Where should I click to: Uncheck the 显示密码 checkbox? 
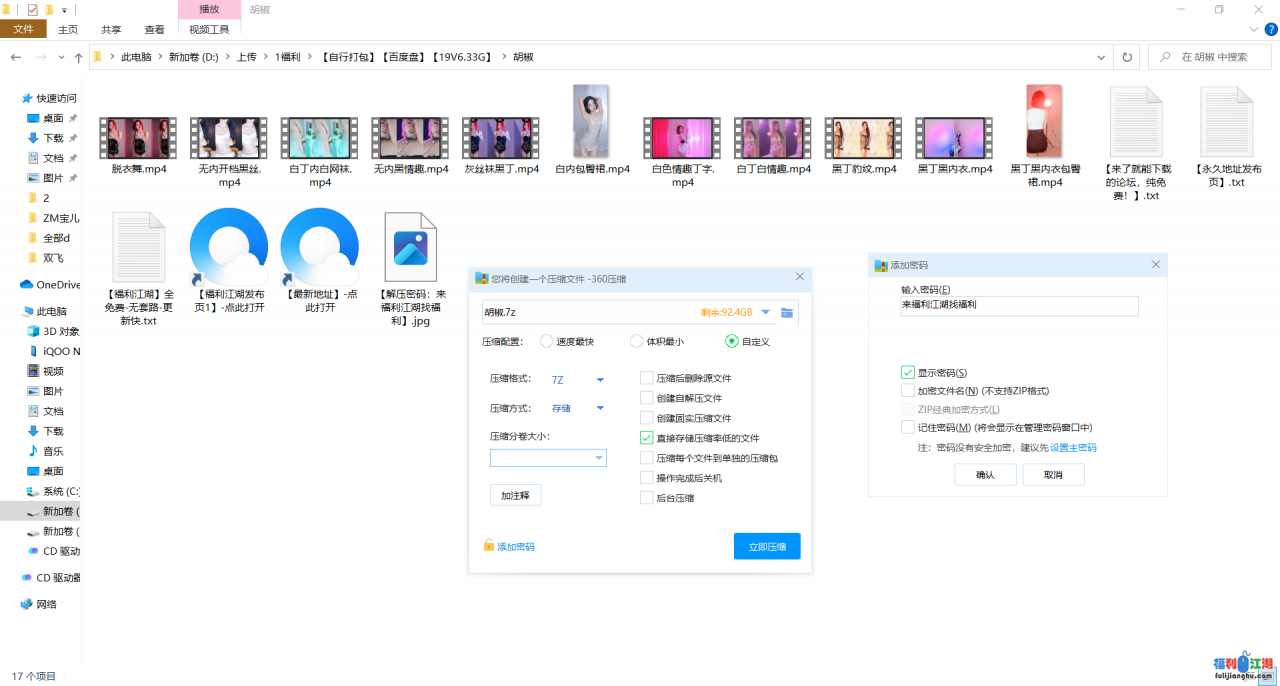click(x=908, y=373)
